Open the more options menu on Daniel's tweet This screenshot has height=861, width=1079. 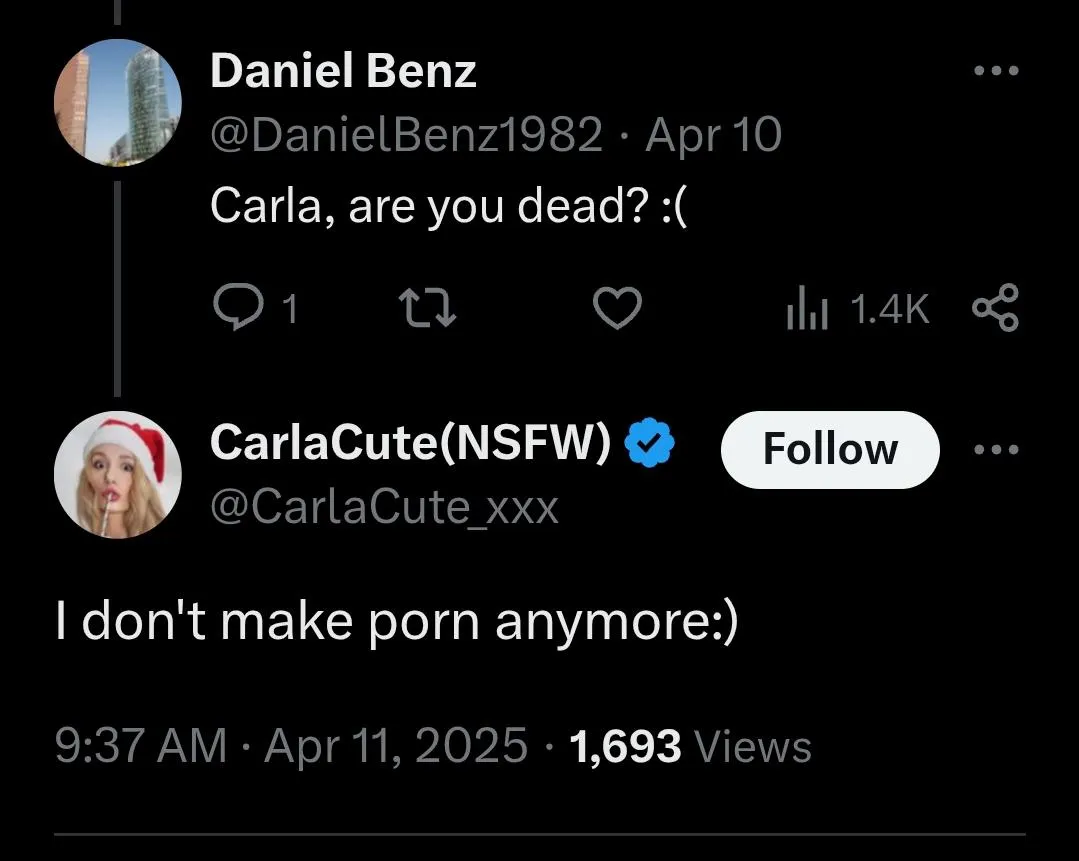click(995, 68)
